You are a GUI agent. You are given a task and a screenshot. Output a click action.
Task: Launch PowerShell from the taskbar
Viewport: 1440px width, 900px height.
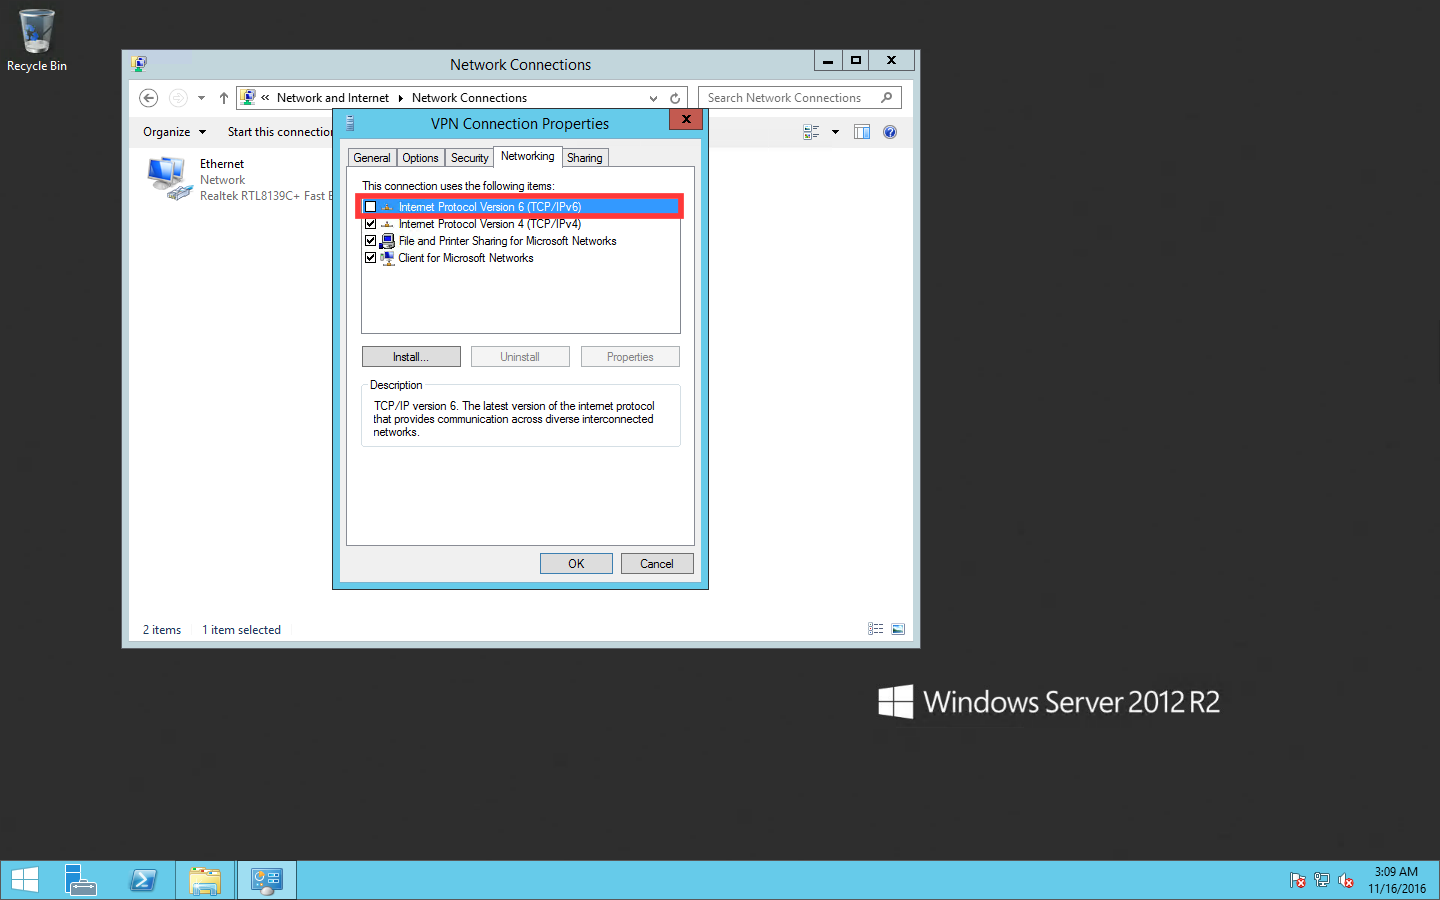coord(143,880)
